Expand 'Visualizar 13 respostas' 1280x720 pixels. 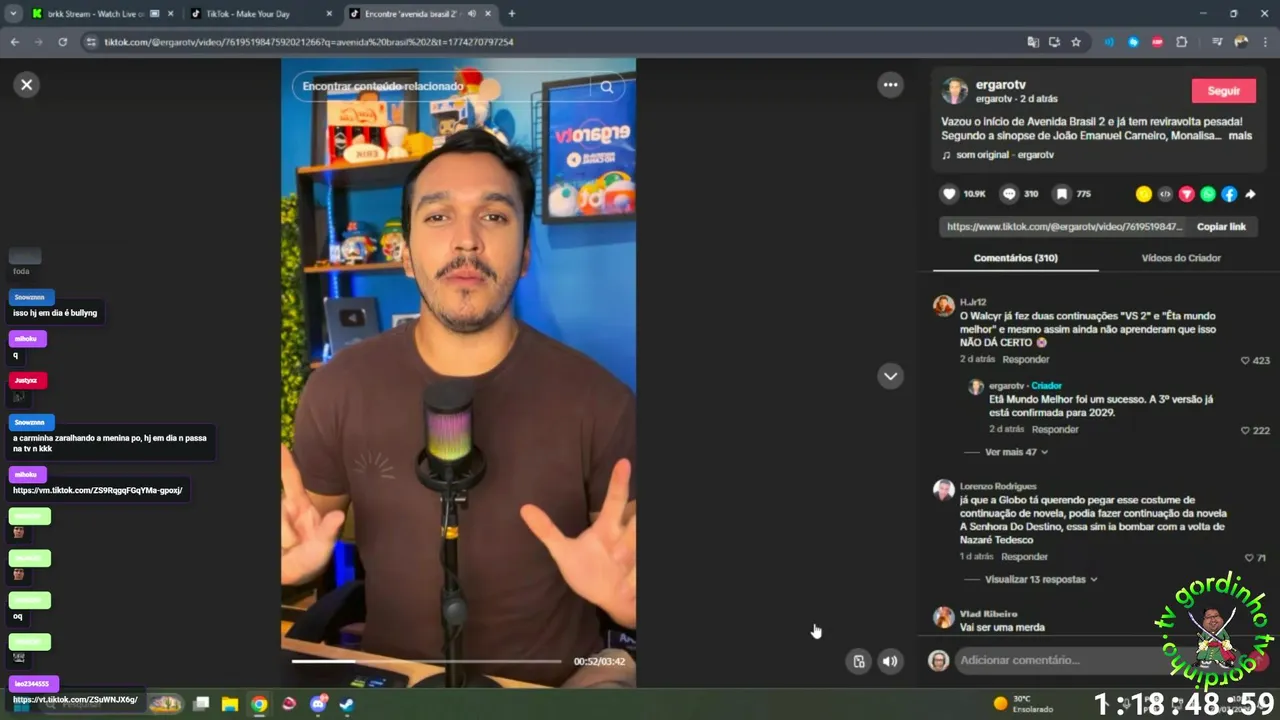point(1041,579)
